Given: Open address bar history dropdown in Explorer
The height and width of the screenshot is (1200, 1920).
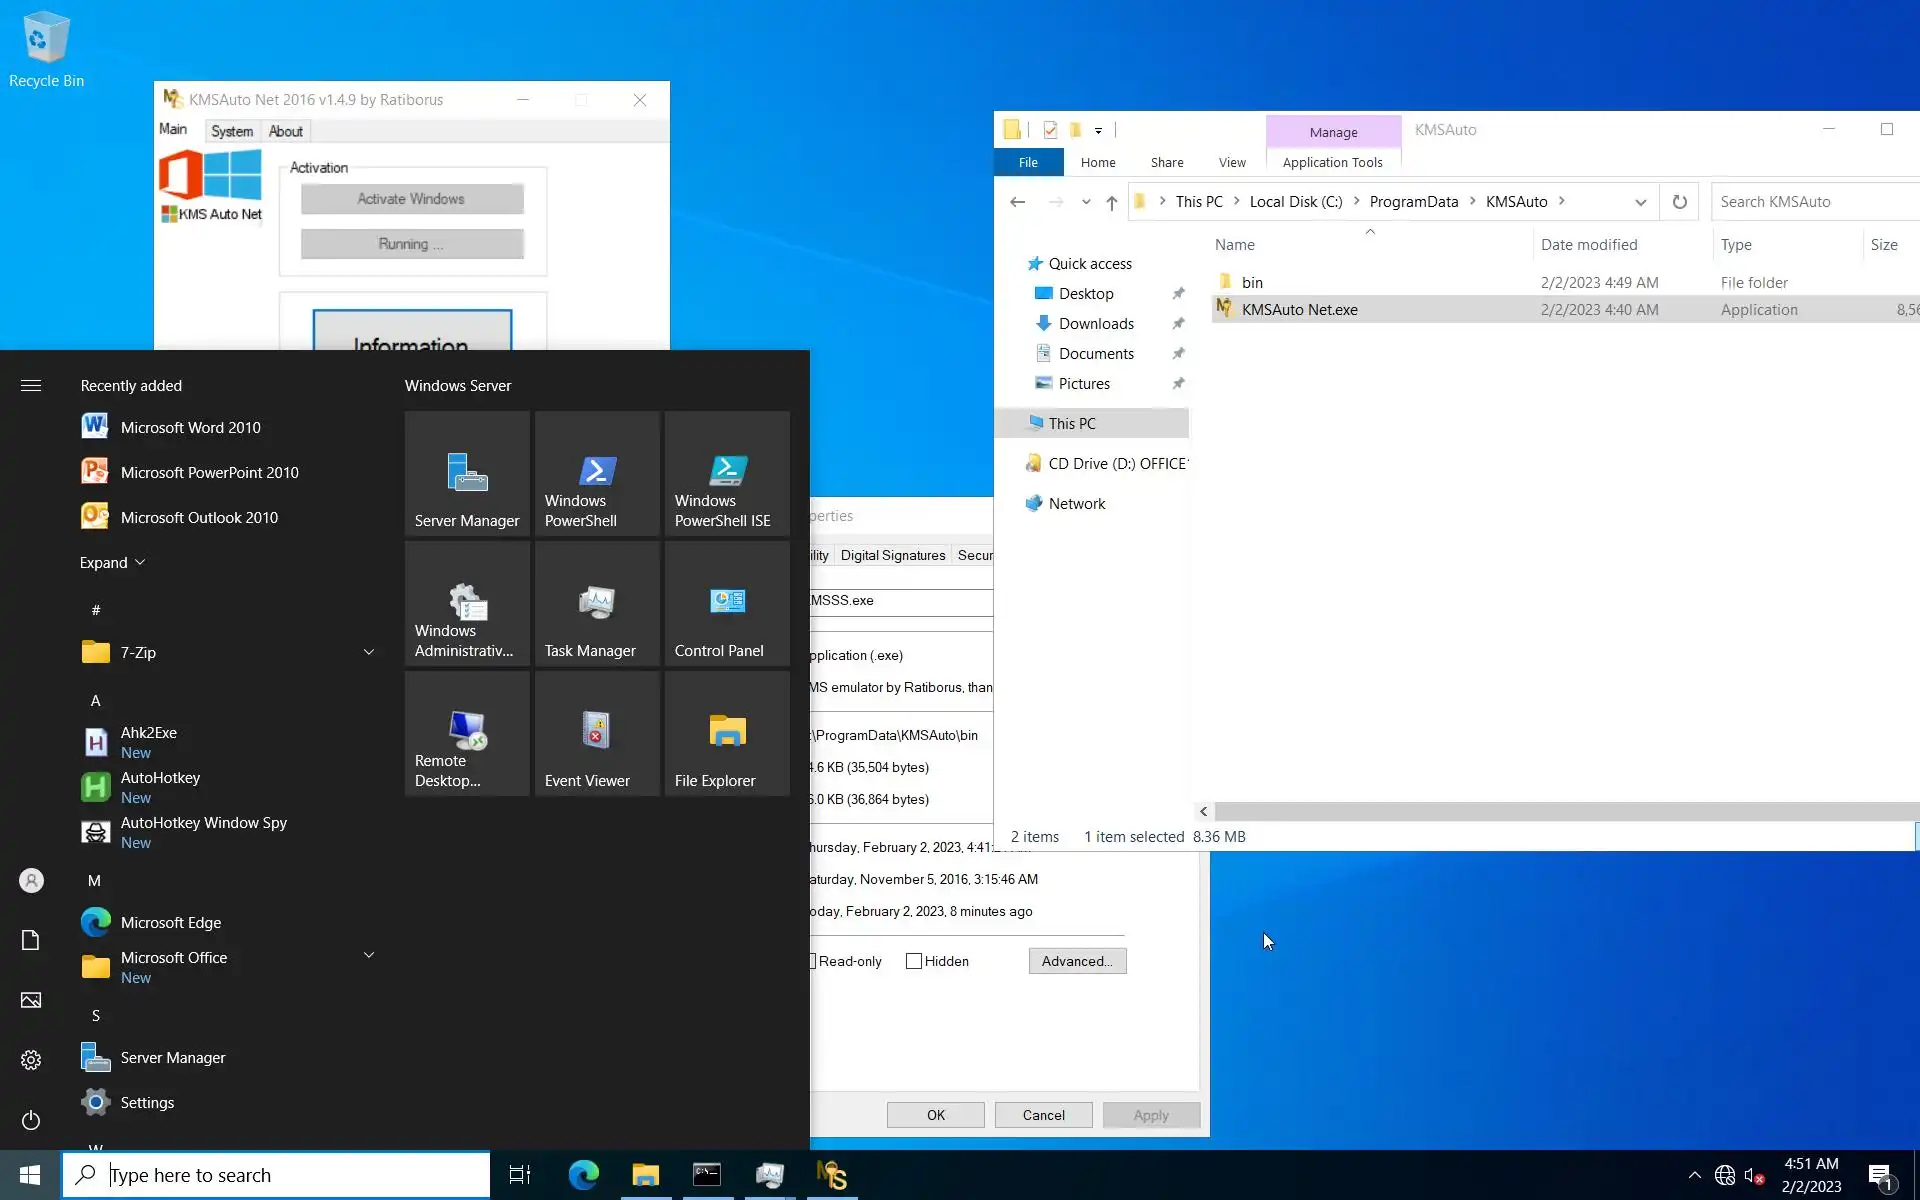Looking at the screenshot, I should [x=1640, y=202].
